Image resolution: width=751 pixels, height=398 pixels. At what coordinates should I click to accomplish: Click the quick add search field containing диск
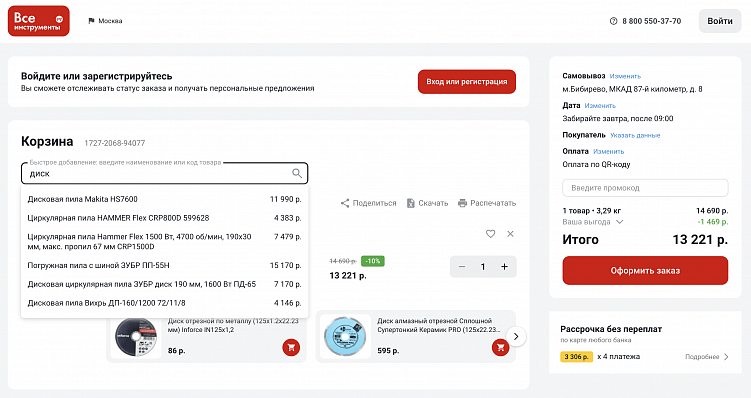coord(164,173)
